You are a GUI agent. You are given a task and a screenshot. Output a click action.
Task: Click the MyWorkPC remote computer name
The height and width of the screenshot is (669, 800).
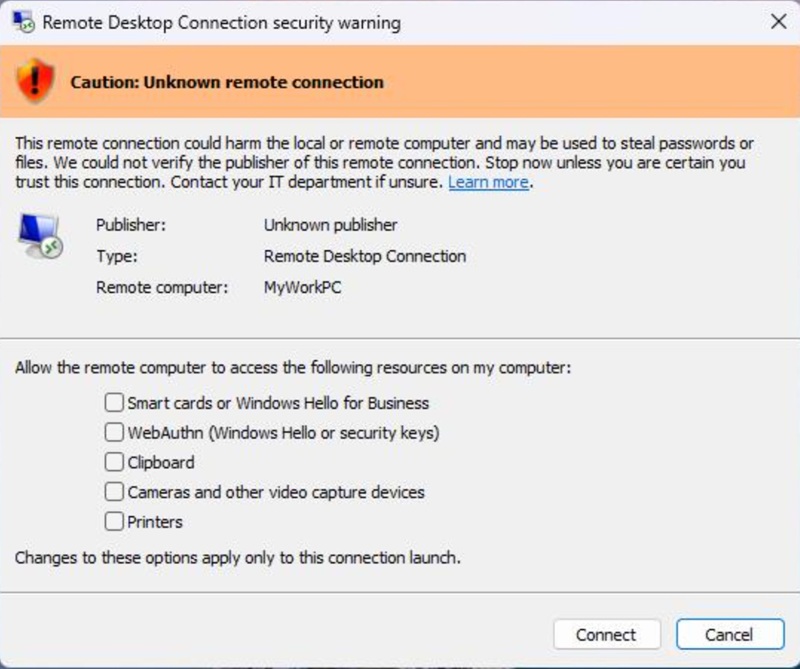coord(301,287)
